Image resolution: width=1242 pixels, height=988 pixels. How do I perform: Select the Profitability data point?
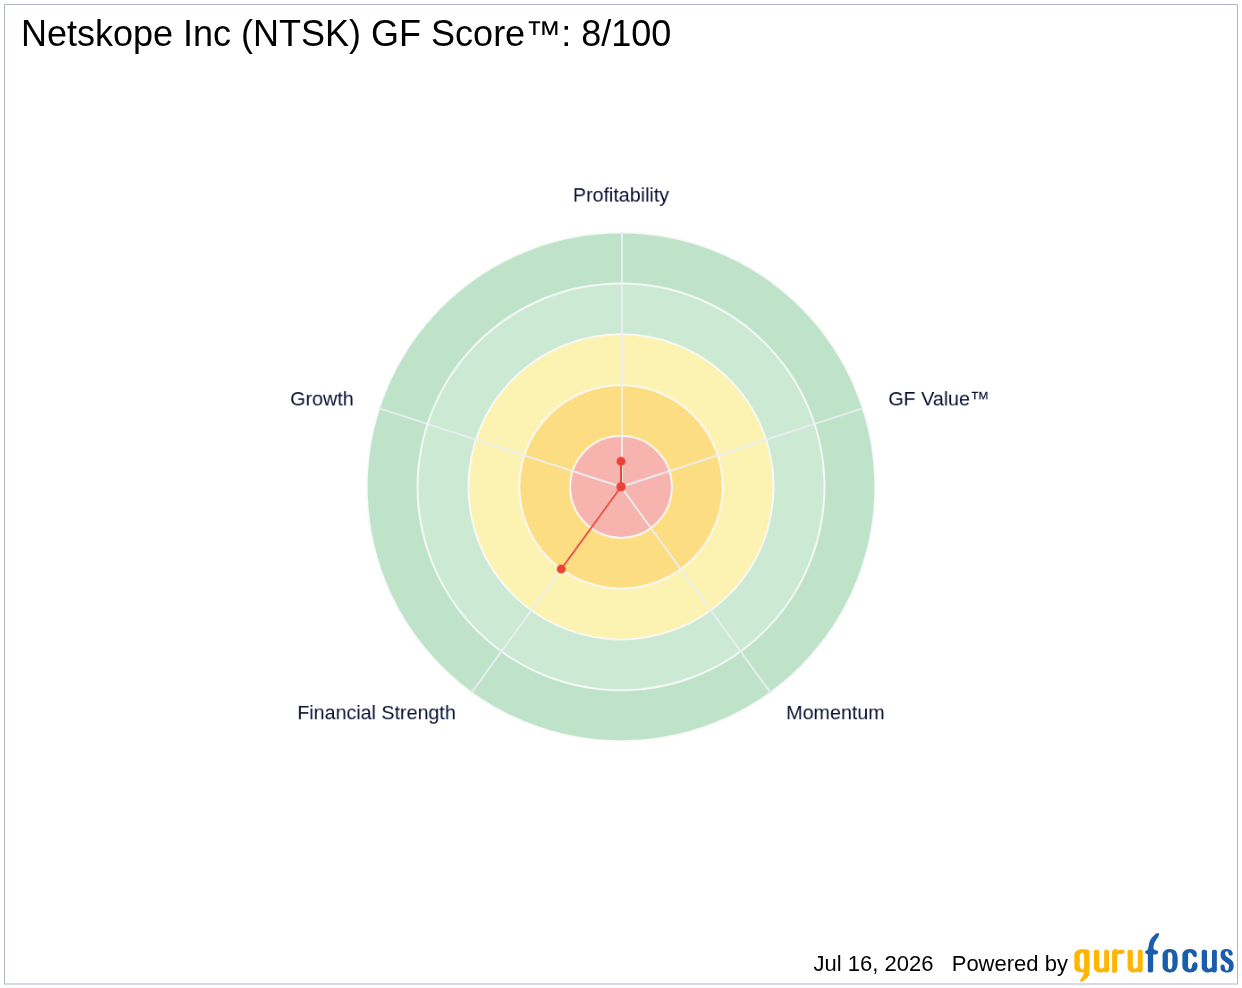coord(621,461)
